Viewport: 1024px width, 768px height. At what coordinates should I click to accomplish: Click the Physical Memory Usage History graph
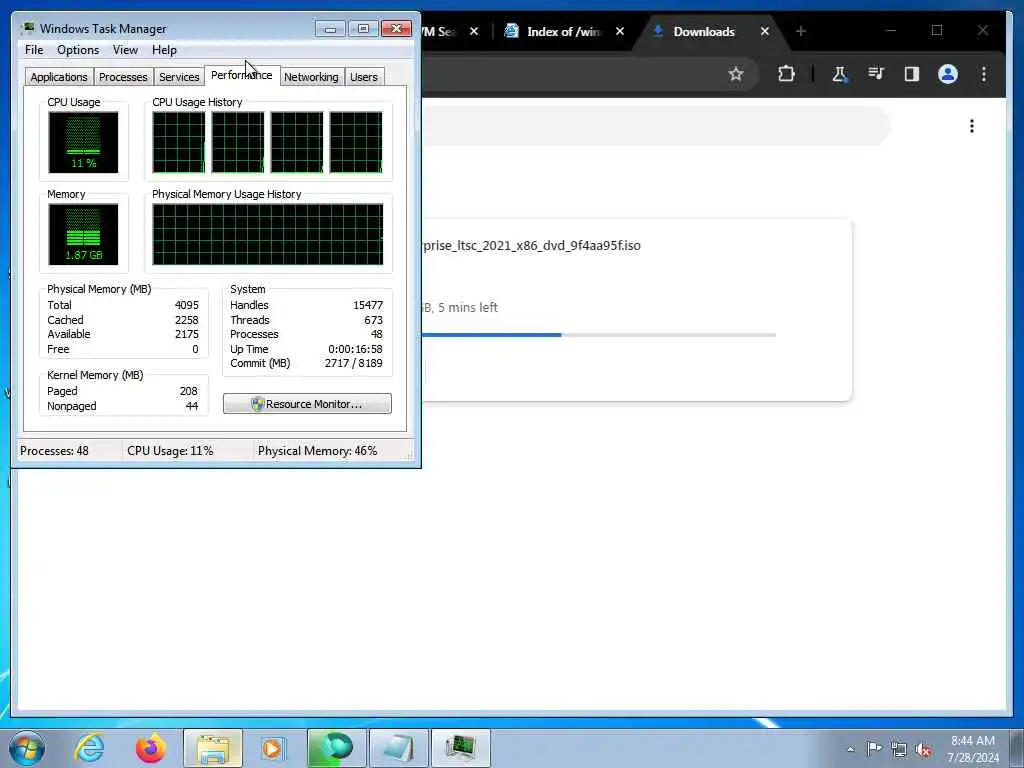coord(268,234)
